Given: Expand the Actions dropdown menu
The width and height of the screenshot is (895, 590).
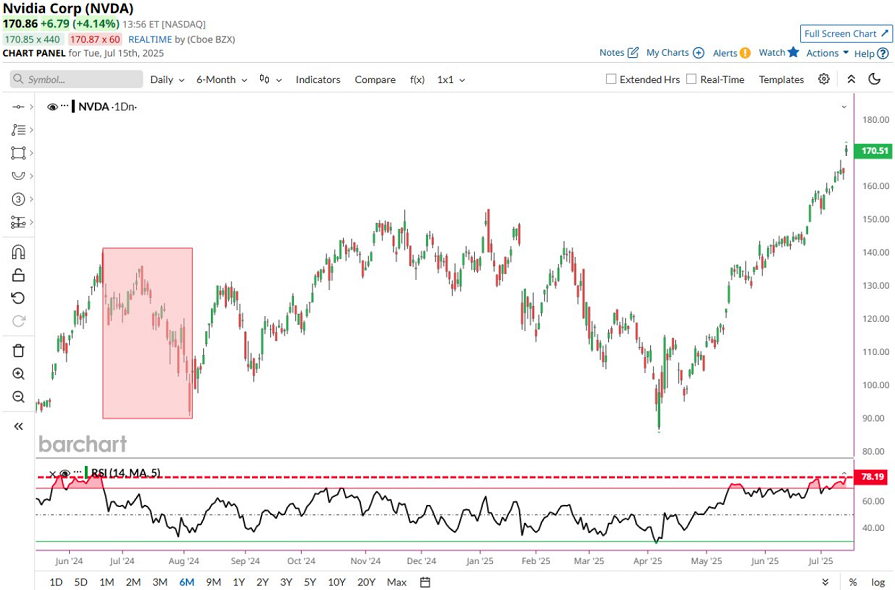Looking at the screenshot, I should click(x=827, y=52).
